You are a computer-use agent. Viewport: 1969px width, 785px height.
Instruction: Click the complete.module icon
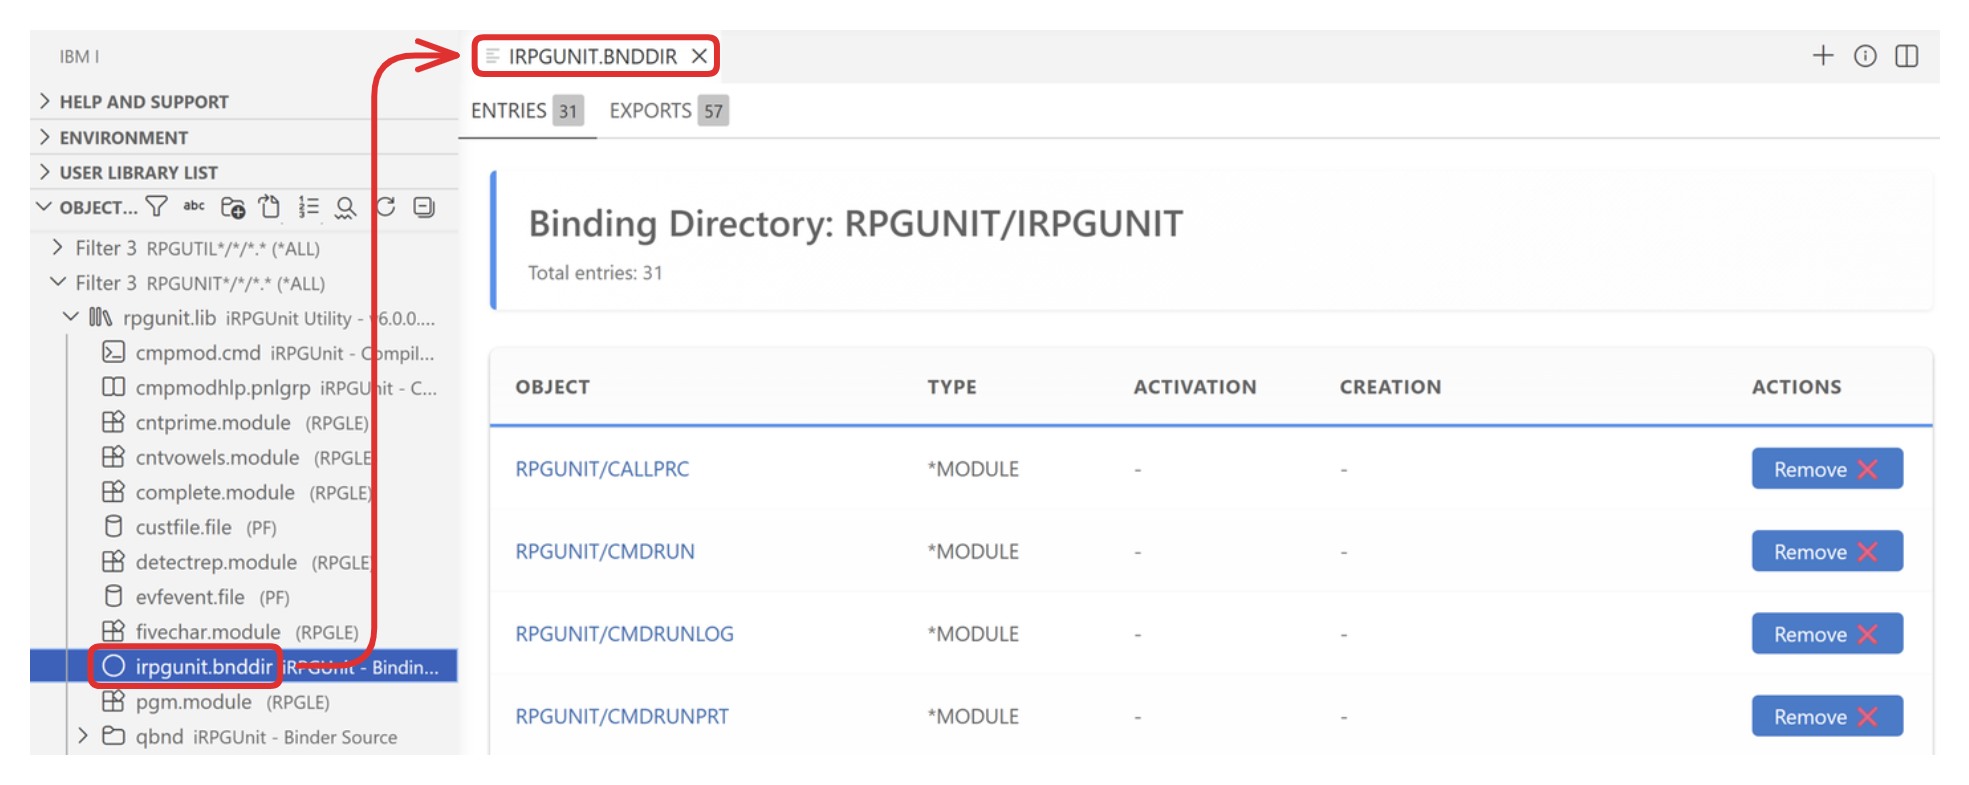coord(114,492)
